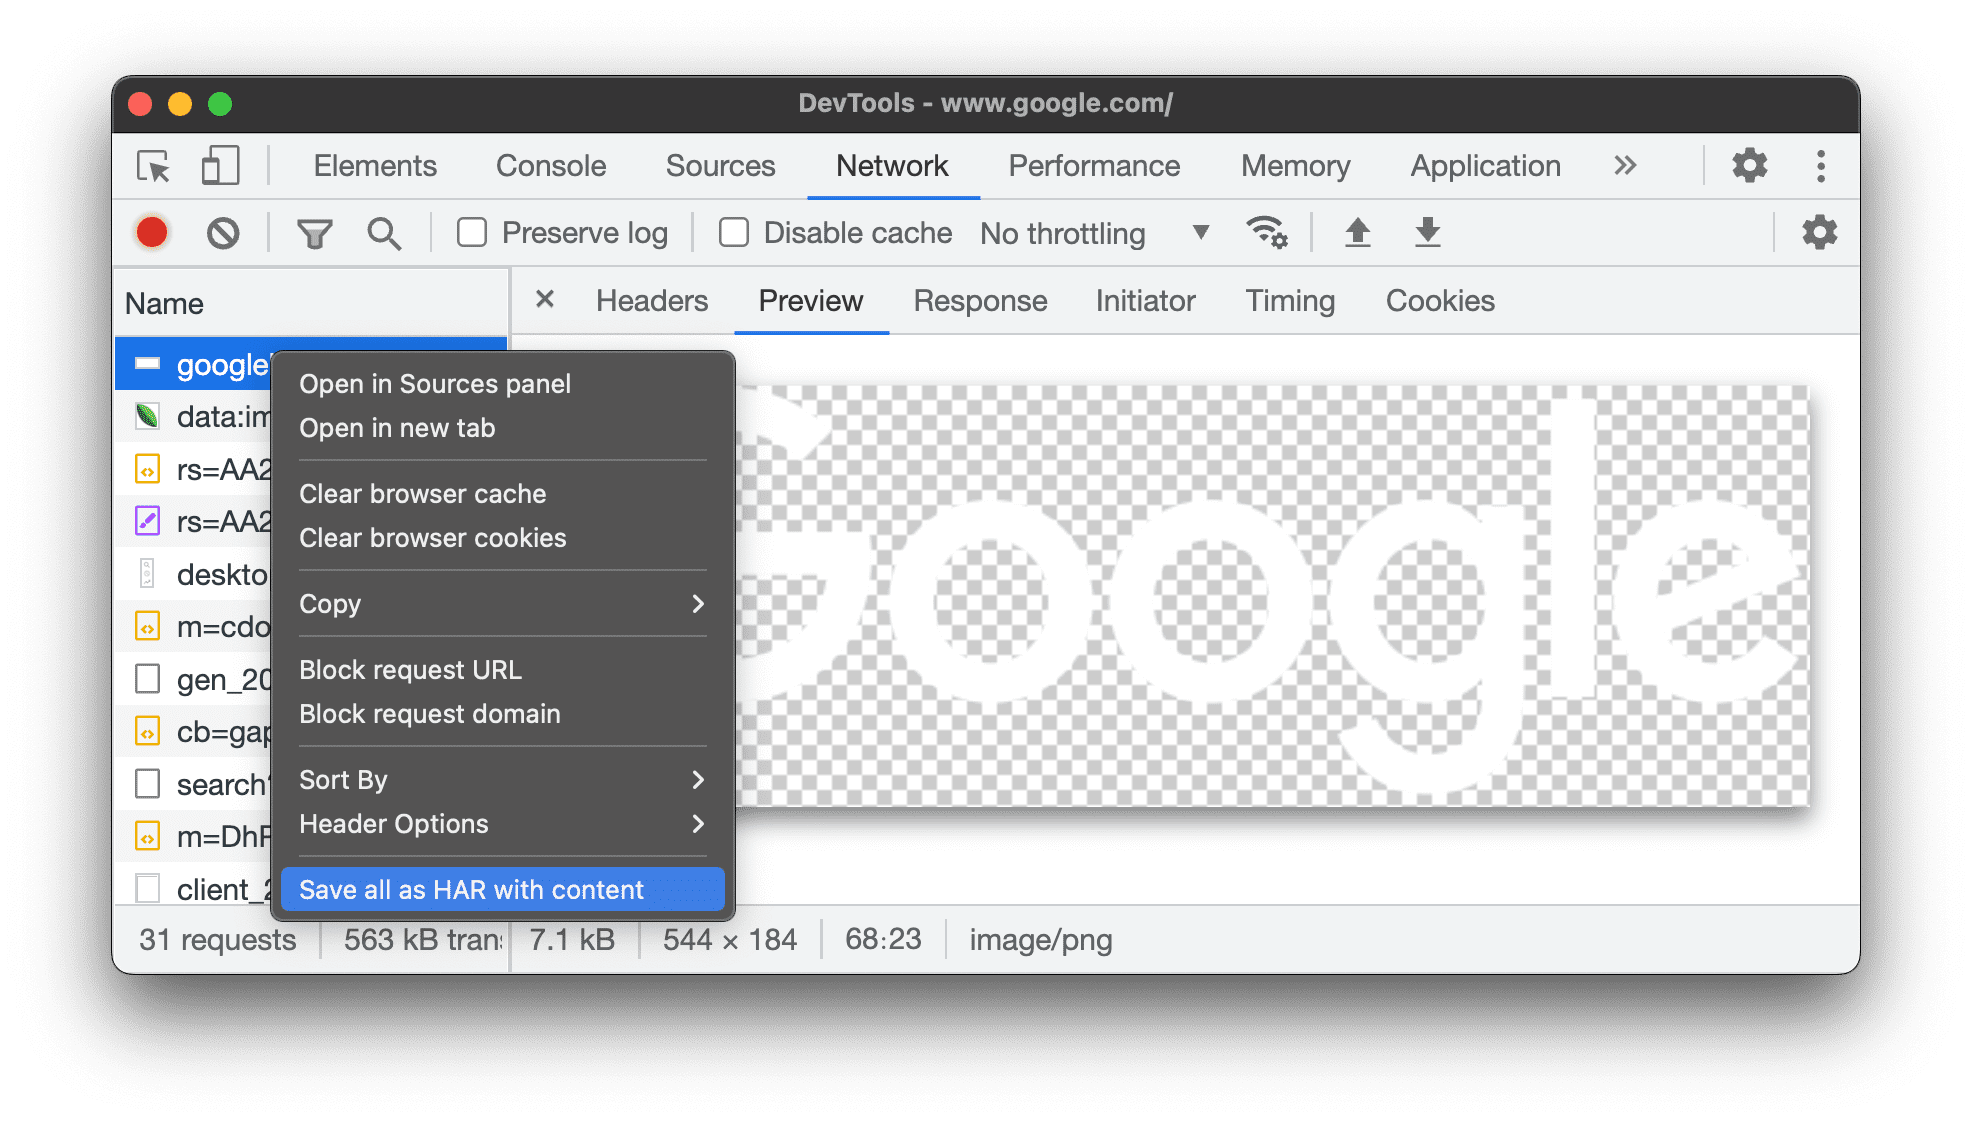Switch to the Headers tab

click(651, 301)
